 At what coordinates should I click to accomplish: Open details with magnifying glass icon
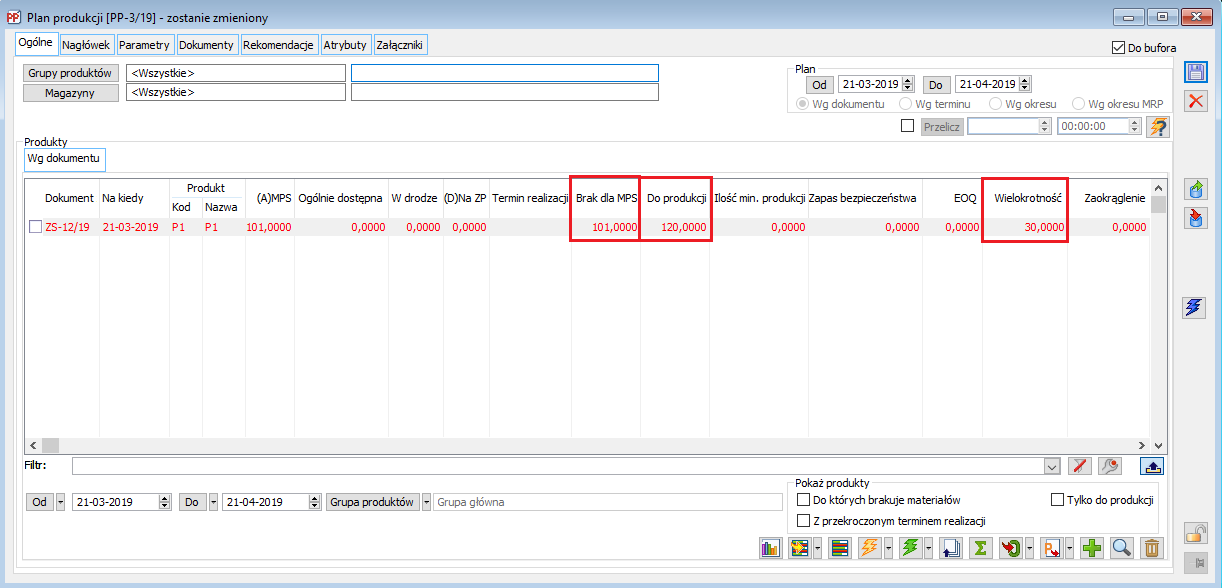(x=1122, y=548)
